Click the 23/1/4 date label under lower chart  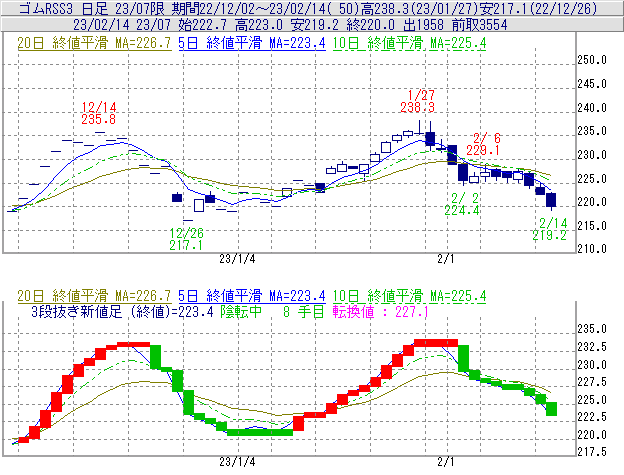237,462
